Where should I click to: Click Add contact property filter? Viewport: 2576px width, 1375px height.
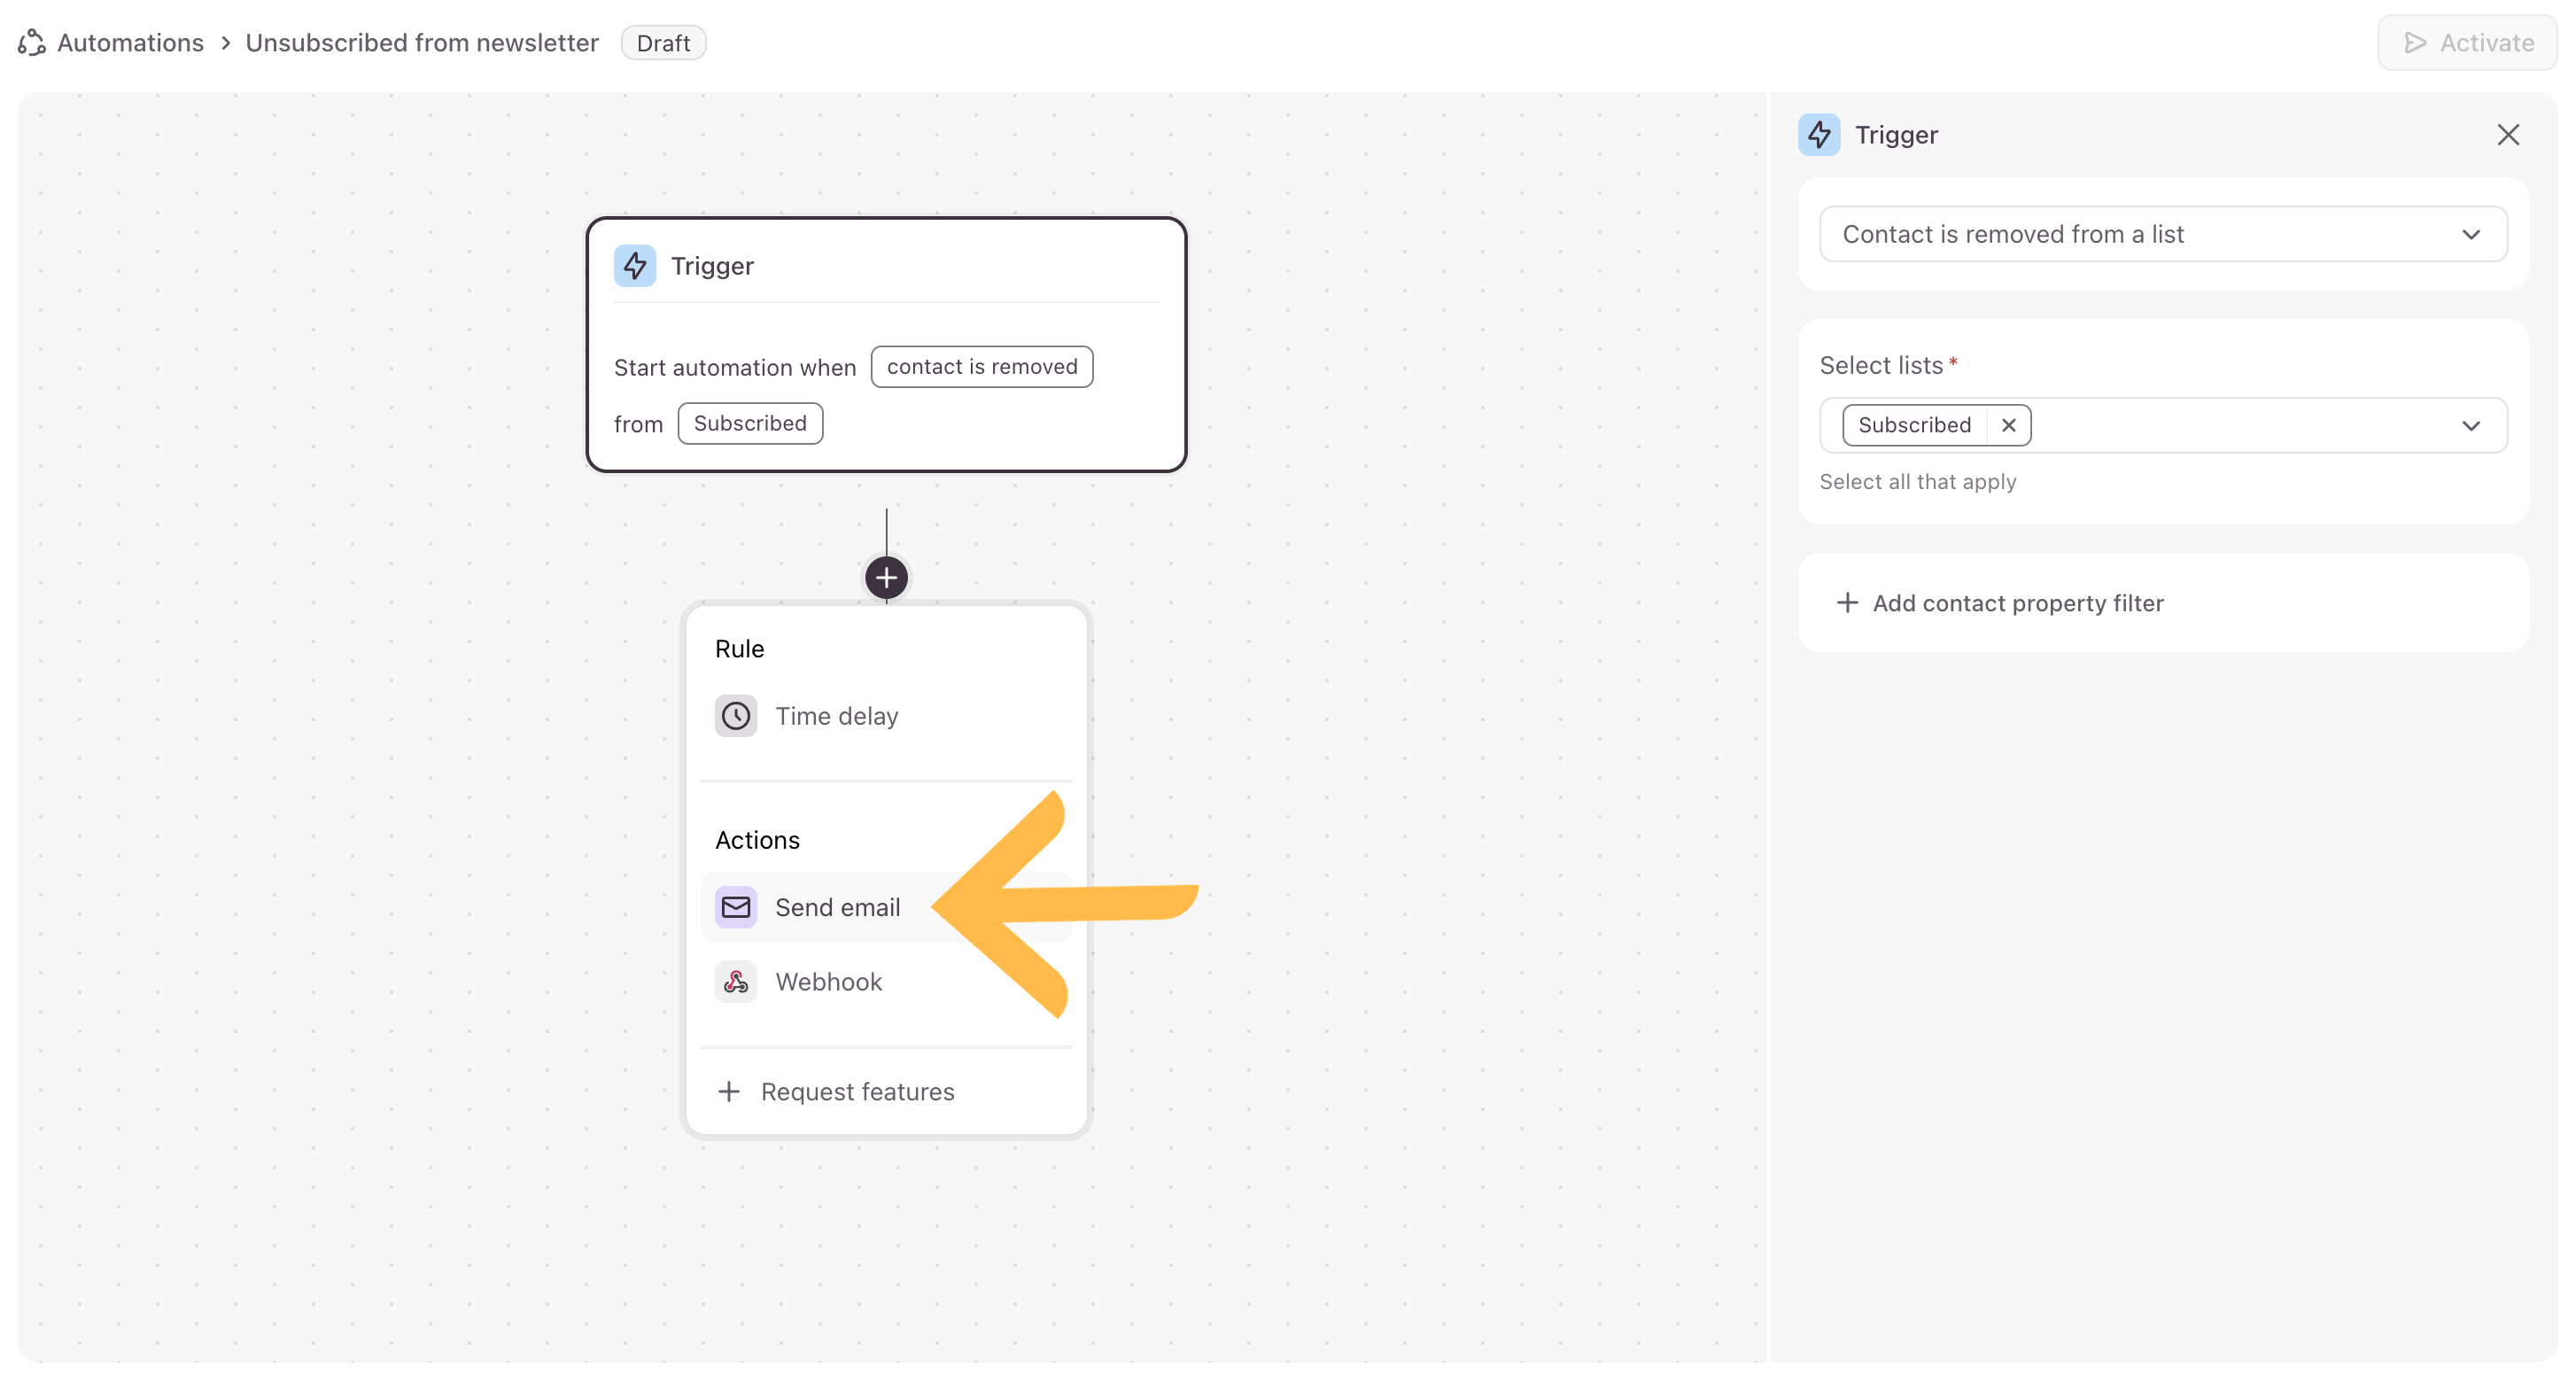point(2017,603)
